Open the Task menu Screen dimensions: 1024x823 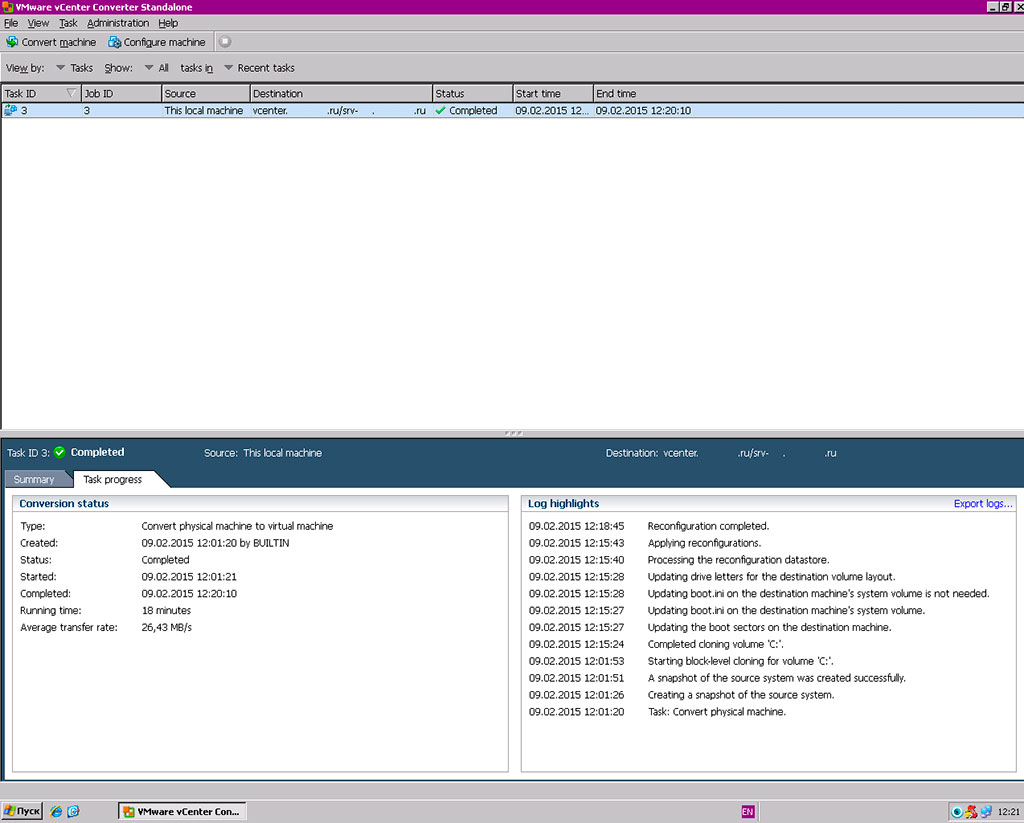[x=68, y=23]
